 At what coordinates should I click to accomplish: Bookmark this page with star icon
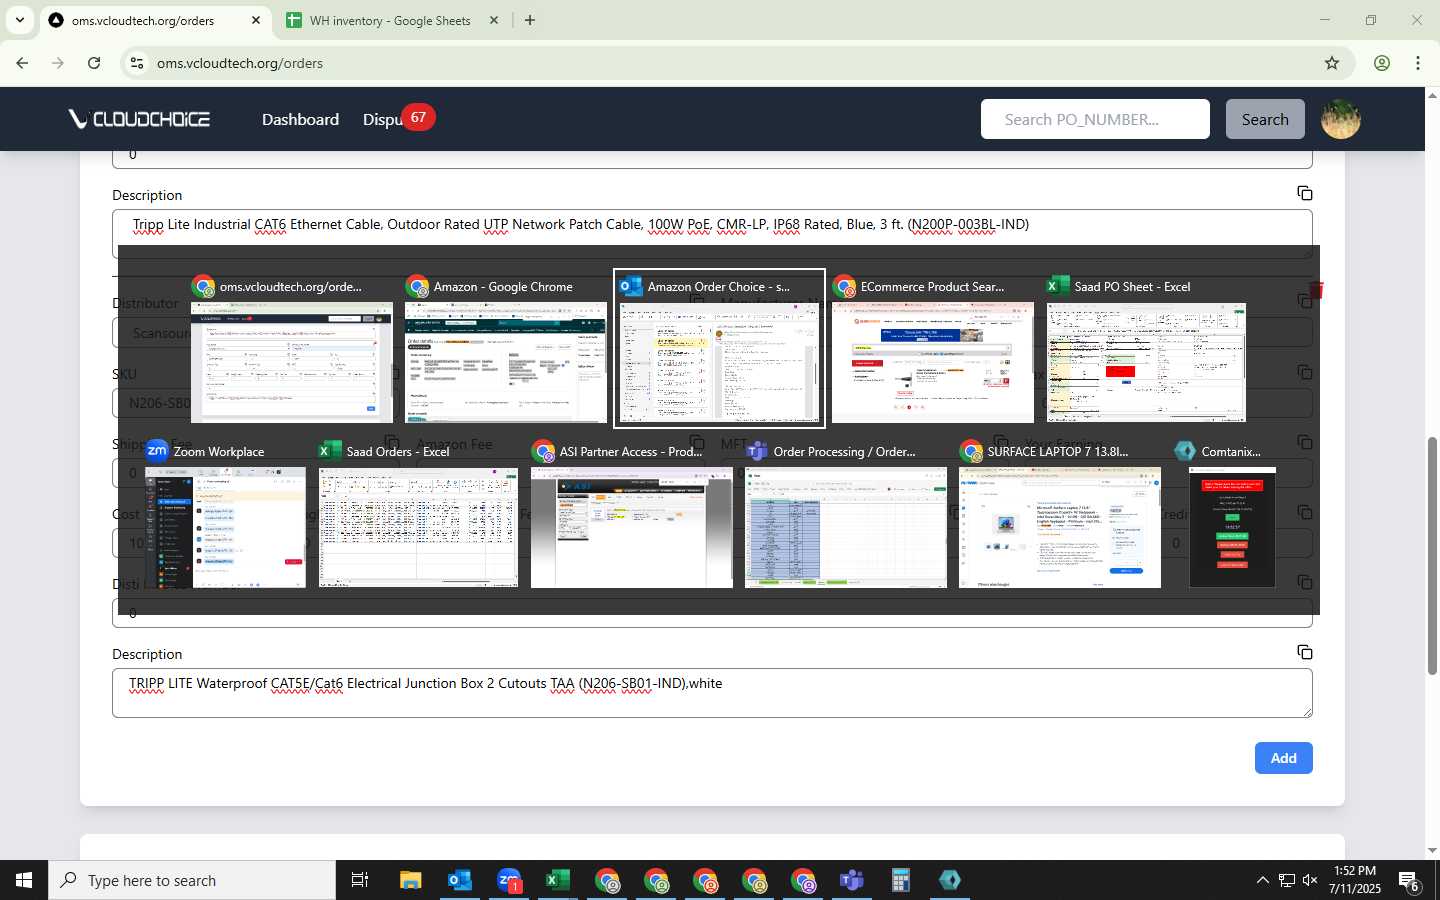click(1332, 63)
